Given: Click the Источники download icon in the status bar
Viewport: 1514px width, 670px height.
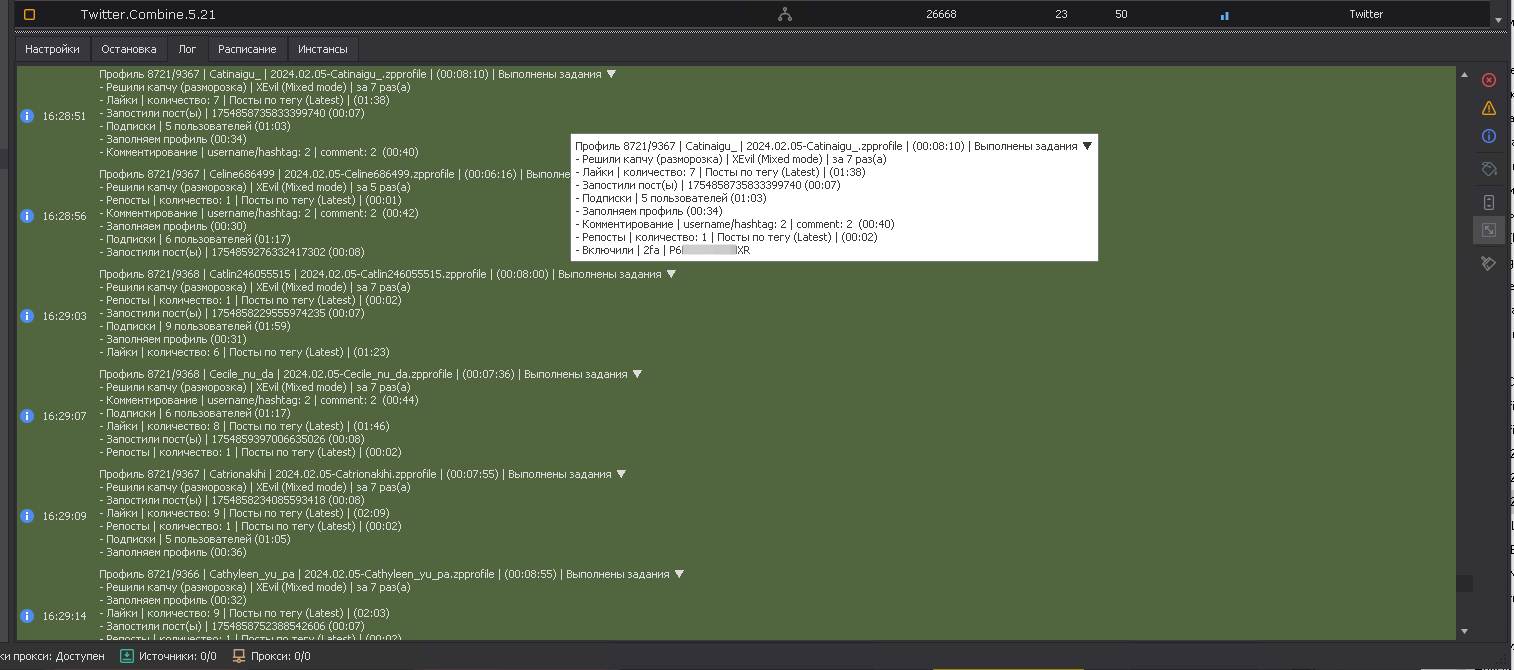Looking at the screenshot, I should click(127, 656).
